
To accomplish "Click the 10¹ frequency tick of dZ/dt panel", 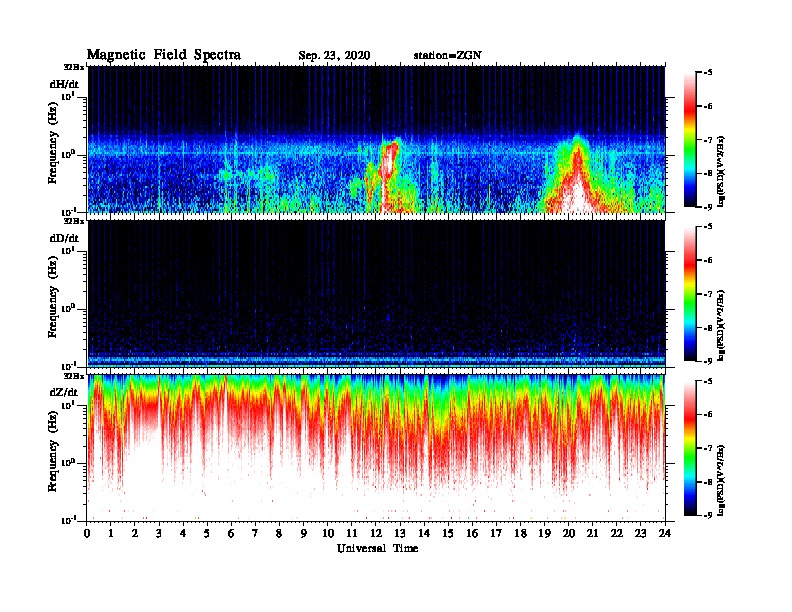I will [x=69, y=405].
